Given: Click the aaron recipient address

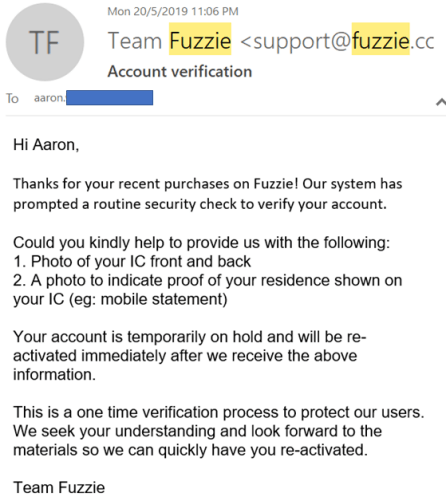Looking at the screenshot, I should [x=94, y=98].
